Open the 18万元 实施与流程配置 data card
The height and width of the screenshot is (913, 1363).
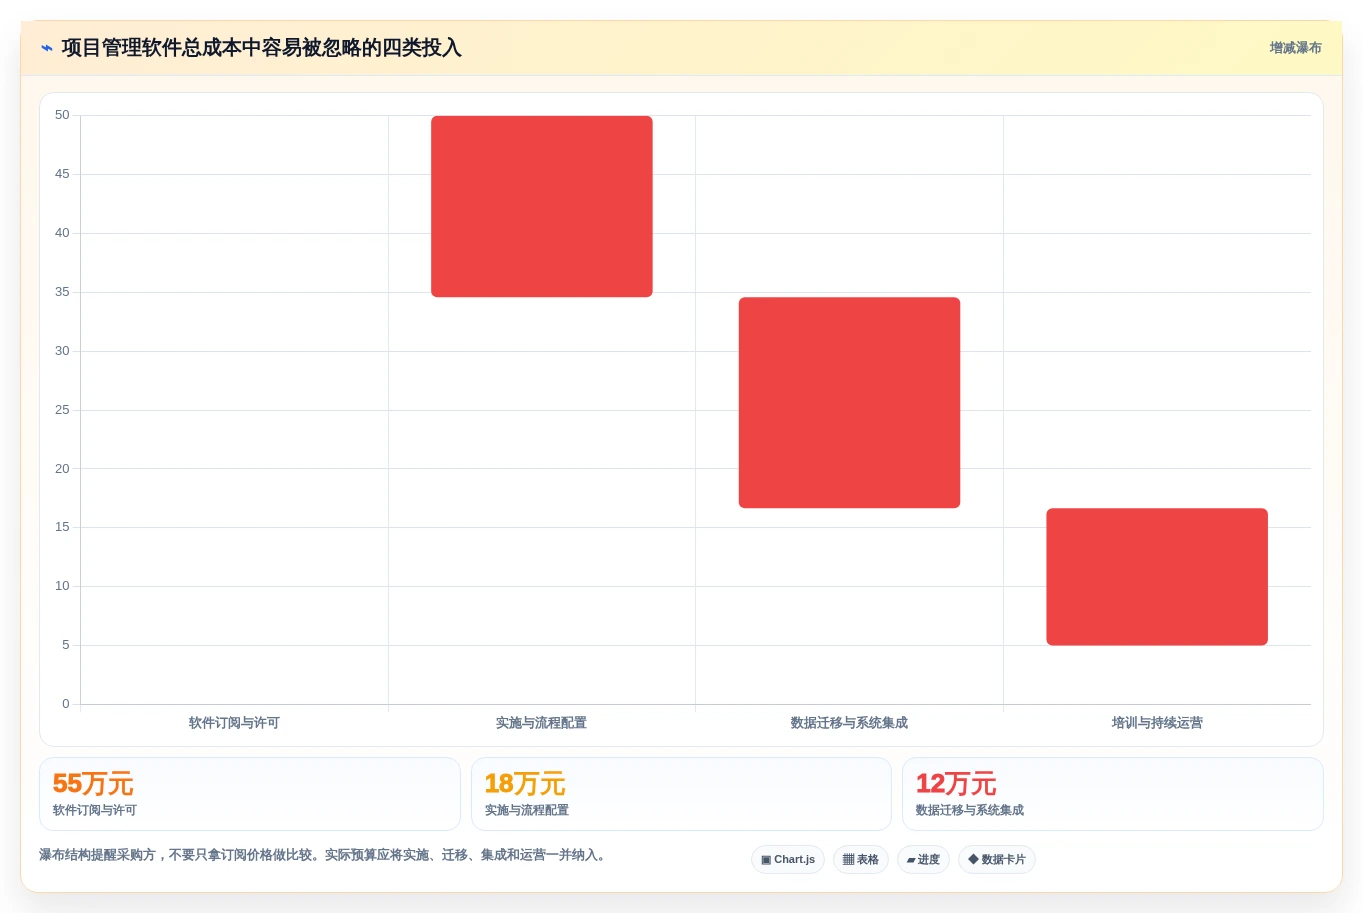[x=681, y=794]
